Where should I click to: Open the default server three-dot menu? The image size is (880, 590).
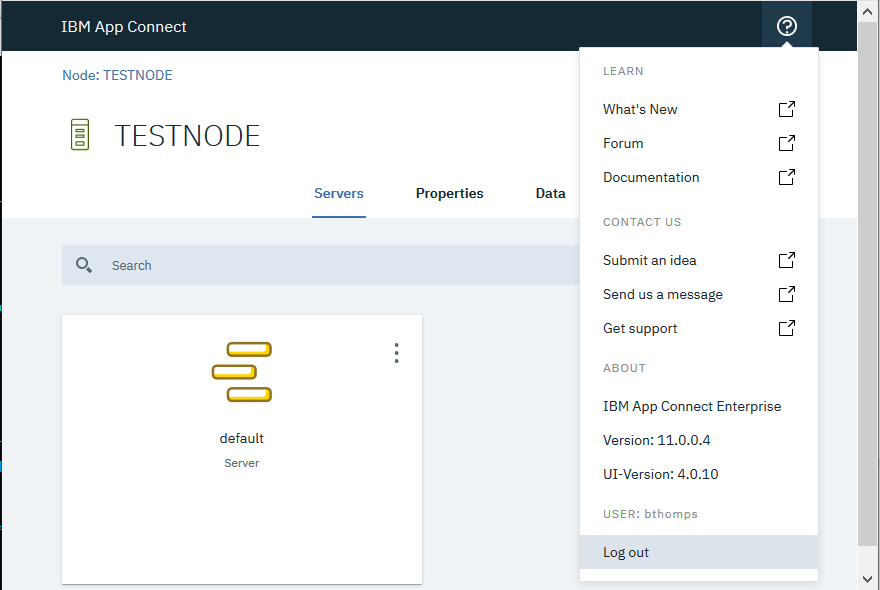click(396, 353)
